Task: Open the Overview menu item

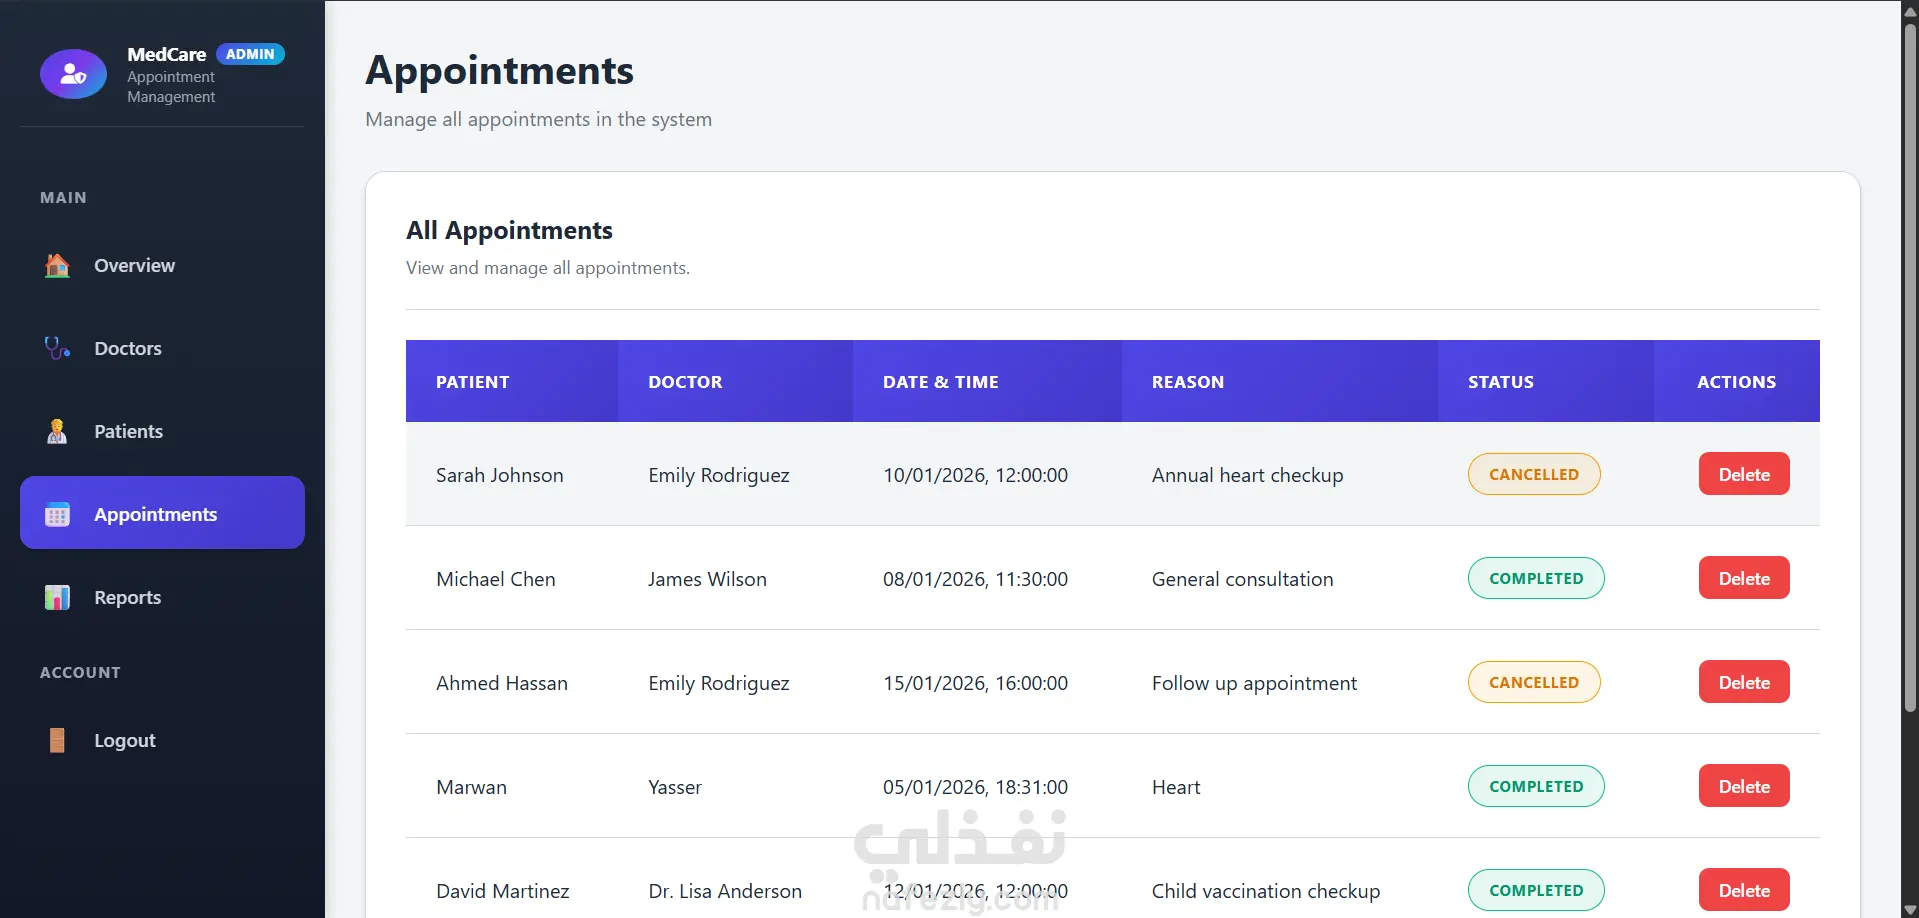Action: click(x=134, y=266)
